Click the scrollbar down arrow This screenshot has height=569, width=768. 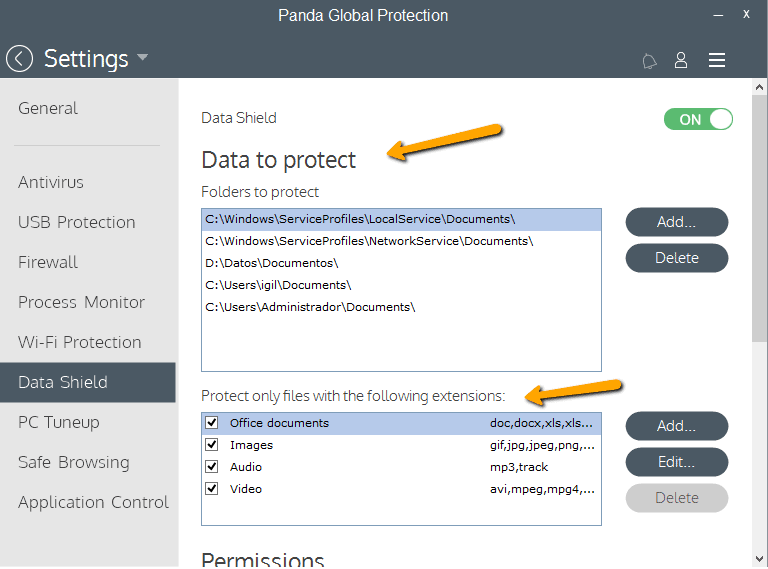point(759,559)
